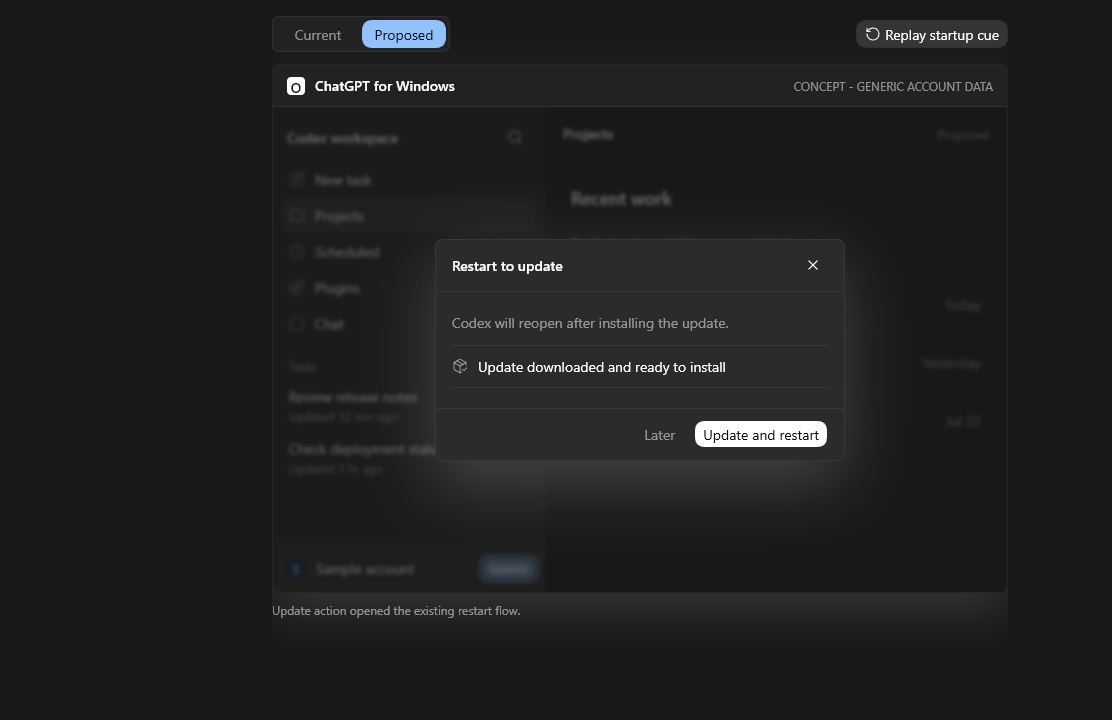Click Replay startup cue button

click(931, 35)
